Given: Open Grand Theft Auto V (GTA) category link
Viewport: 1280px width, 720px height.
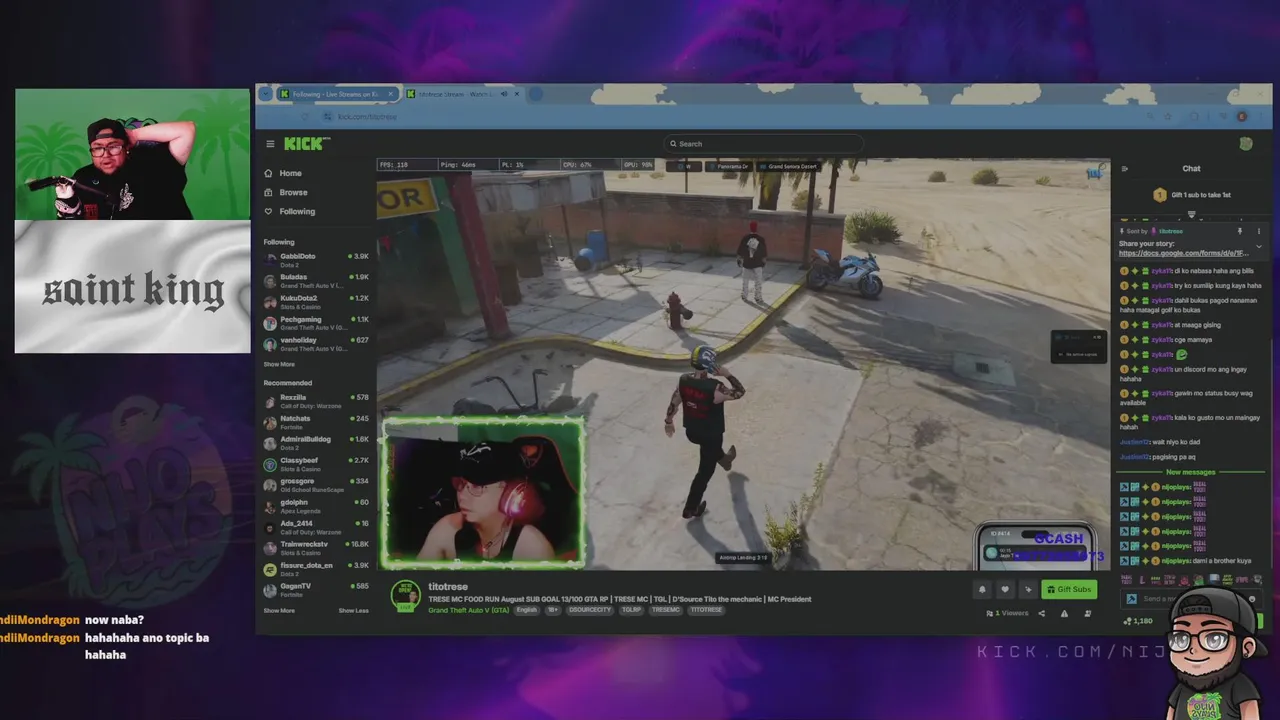Looking at the screenshot, I should (469, 610).
